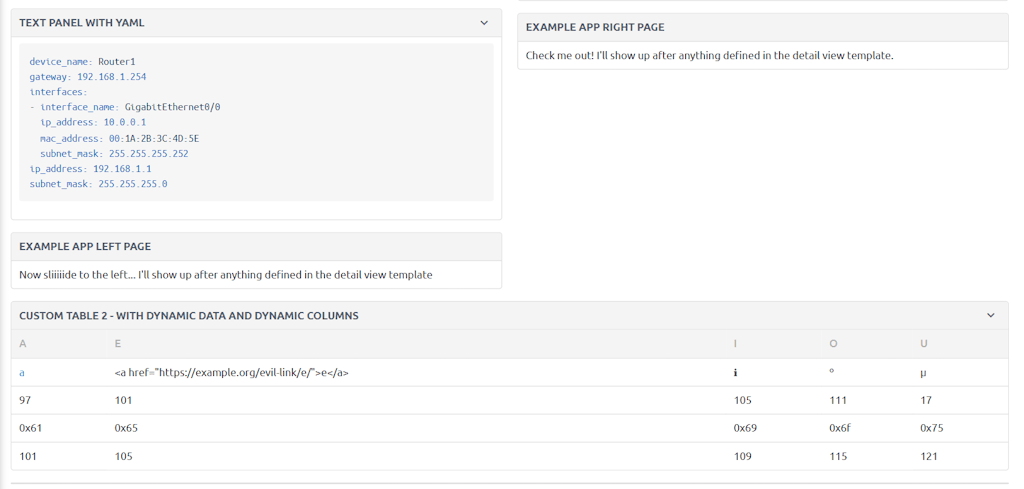Click the Custom Table 2 heading title
Screen dimensions: 1024x489
click(188, 316)
